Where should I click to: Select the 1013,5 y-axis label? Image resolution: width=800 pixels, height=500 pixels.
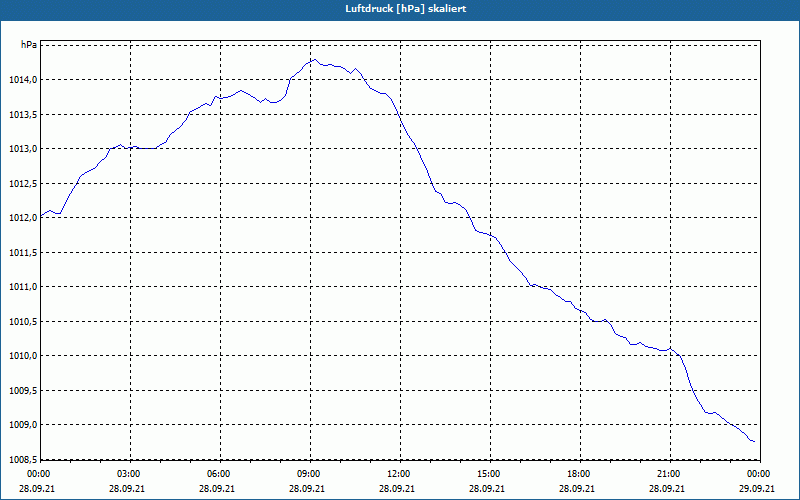(x=23, y=114)
